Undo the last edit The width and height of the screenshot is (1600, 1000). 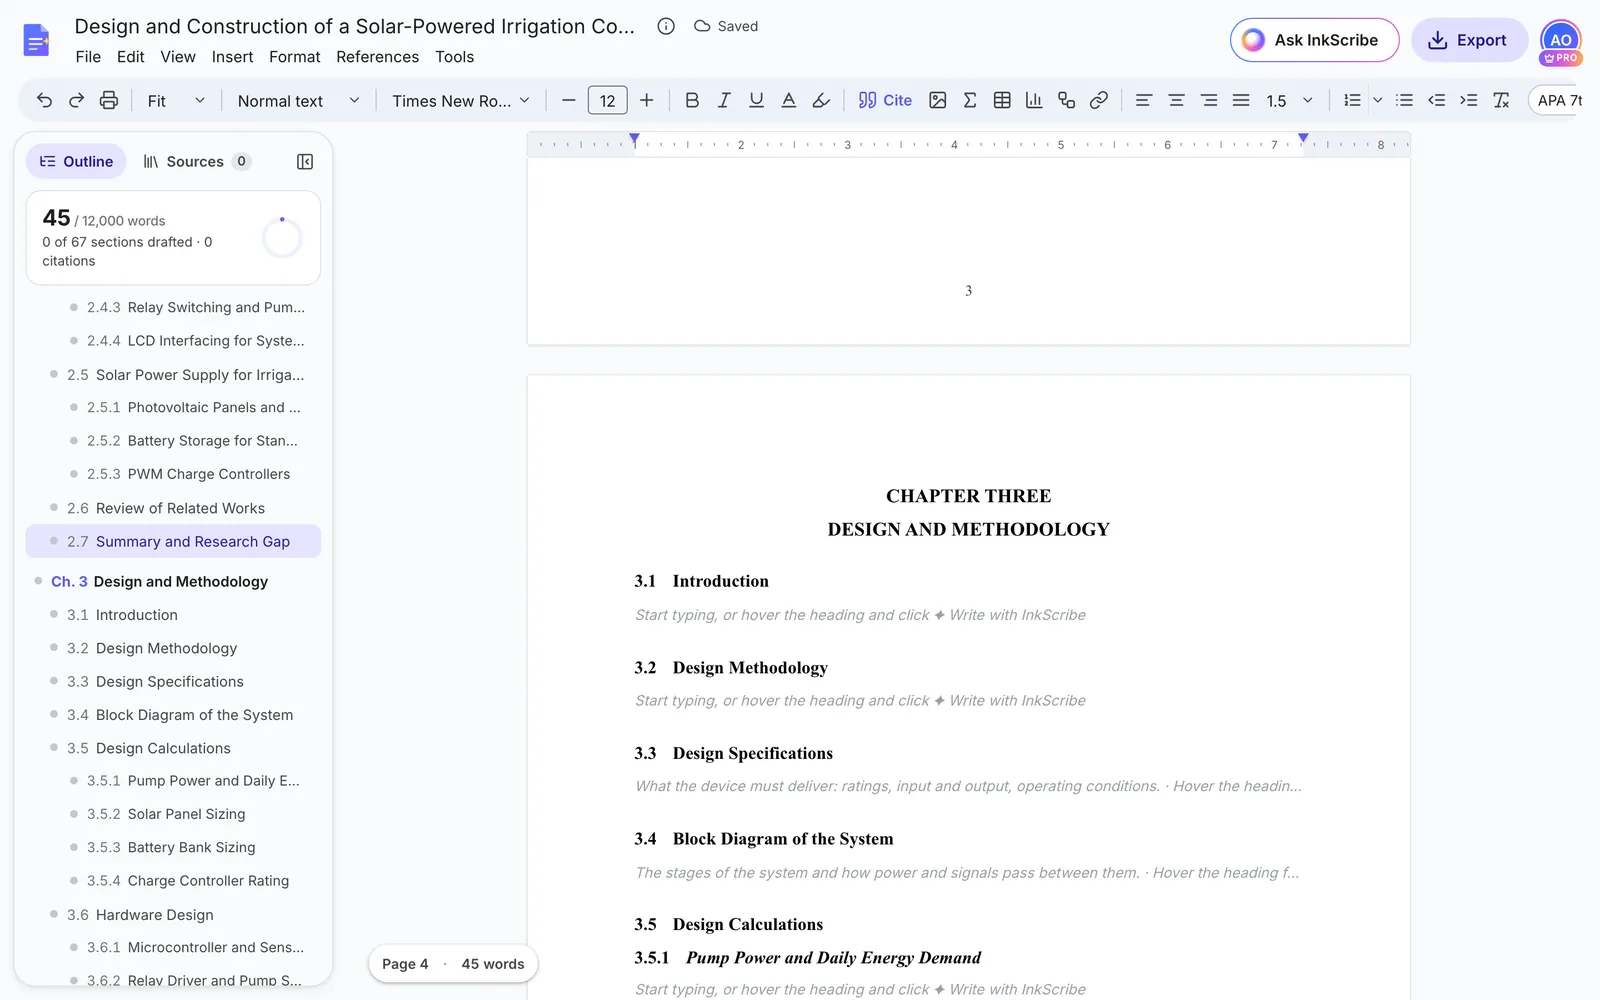coord(44,100)
